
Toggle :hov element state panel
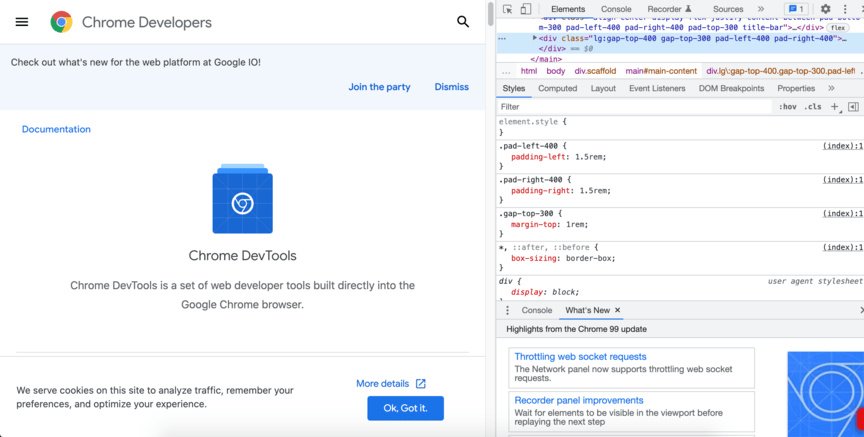click(787, 107)
